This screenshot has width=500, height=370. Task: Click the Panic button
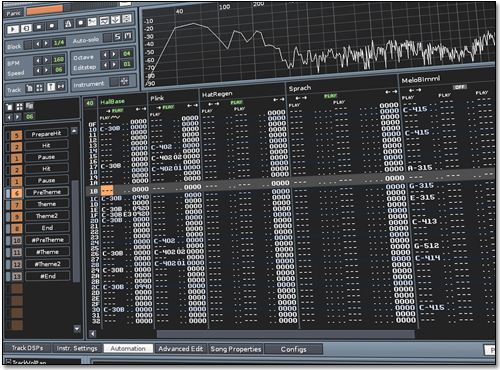click(x=14, y=13)
